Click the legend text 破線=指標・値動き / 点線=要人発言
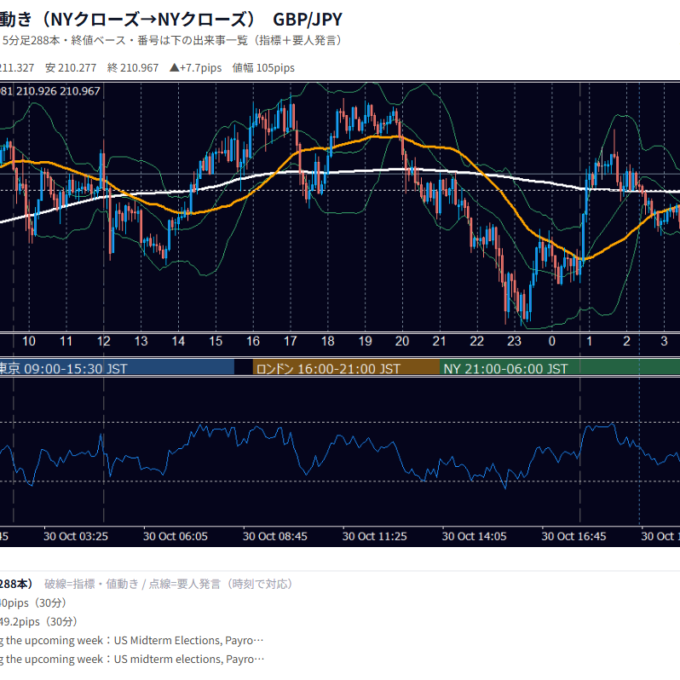This screenshot has width=680, height=680. (170, 584)
